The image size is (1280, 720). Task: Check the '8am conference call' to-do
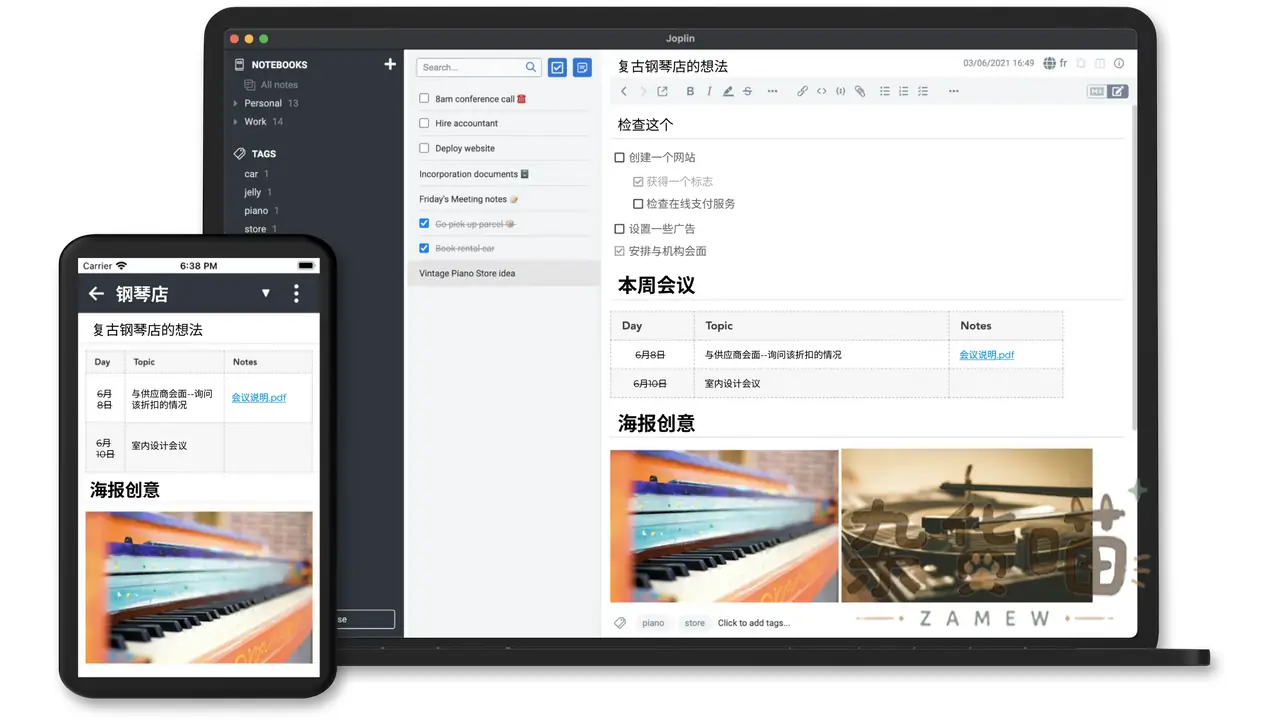(424, 99)
